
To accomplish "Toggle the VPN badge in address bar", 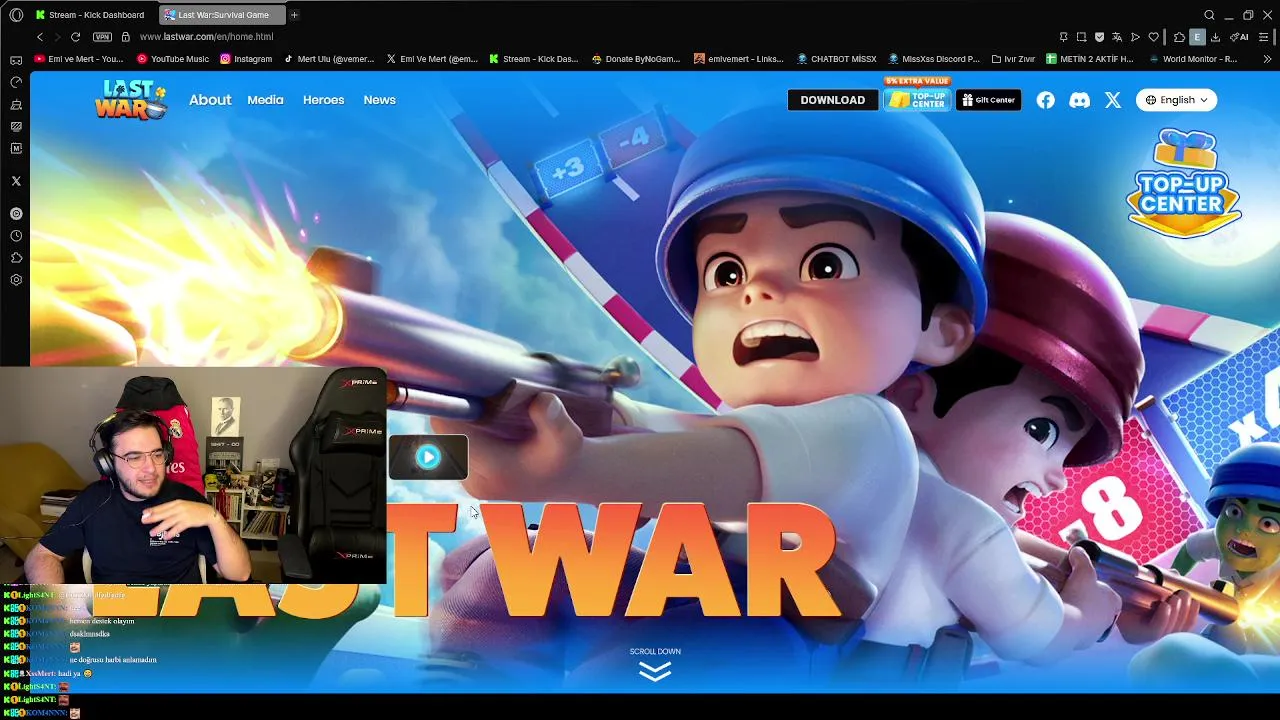I will [x=102, y=37].
